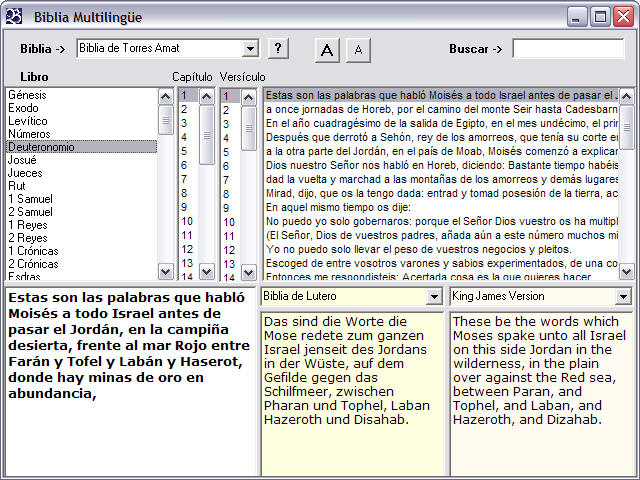Viewport: 640px width, 480px height.
Task: Click Libro list scroll down arrow
Action: [x=166, y=271]
